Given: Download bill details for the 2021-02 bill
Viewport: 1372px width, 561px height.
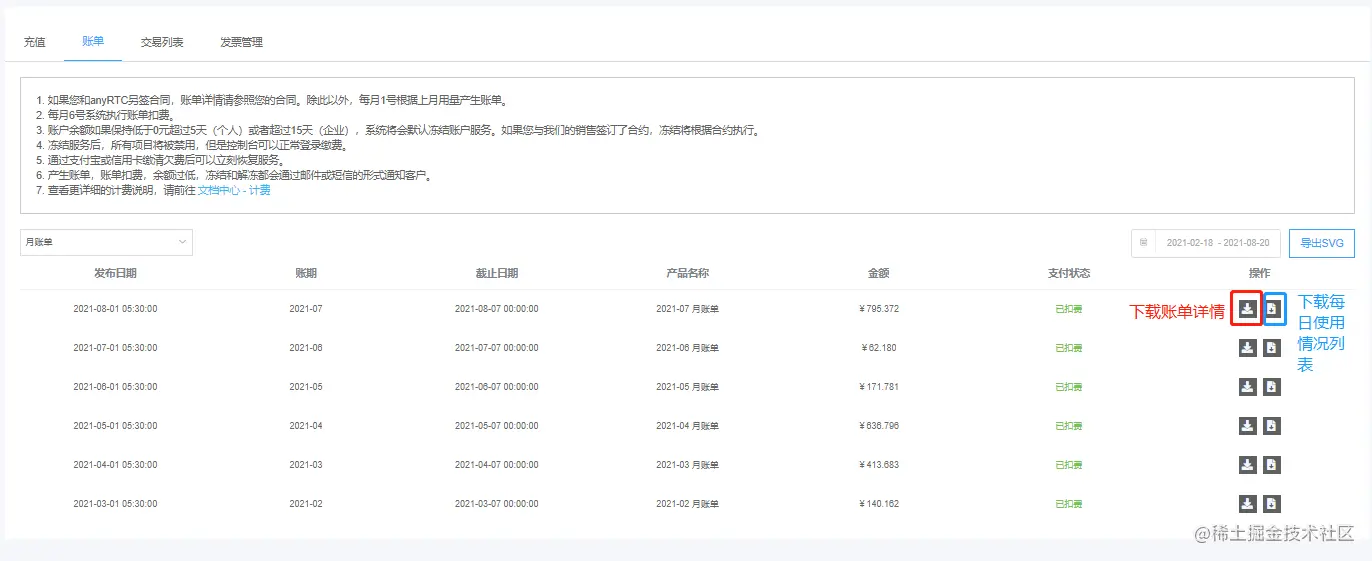Looking at the screenshot, I should [1247, 504].
